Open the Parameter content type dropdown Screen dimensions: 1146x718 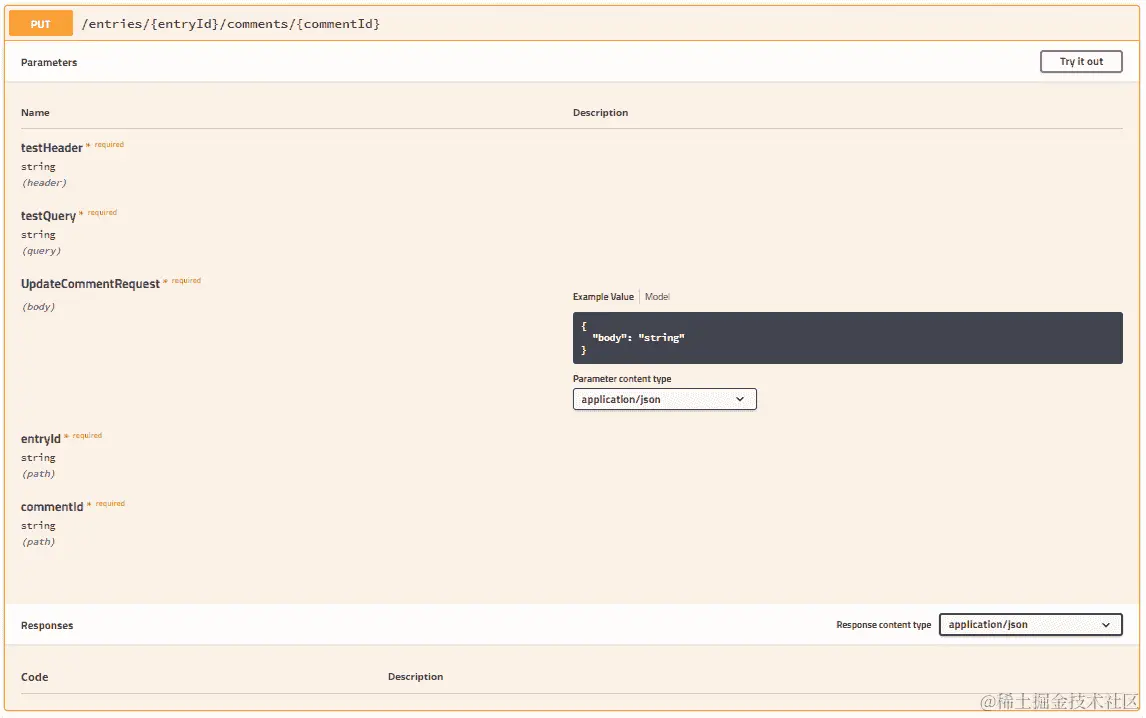[664, 399]
